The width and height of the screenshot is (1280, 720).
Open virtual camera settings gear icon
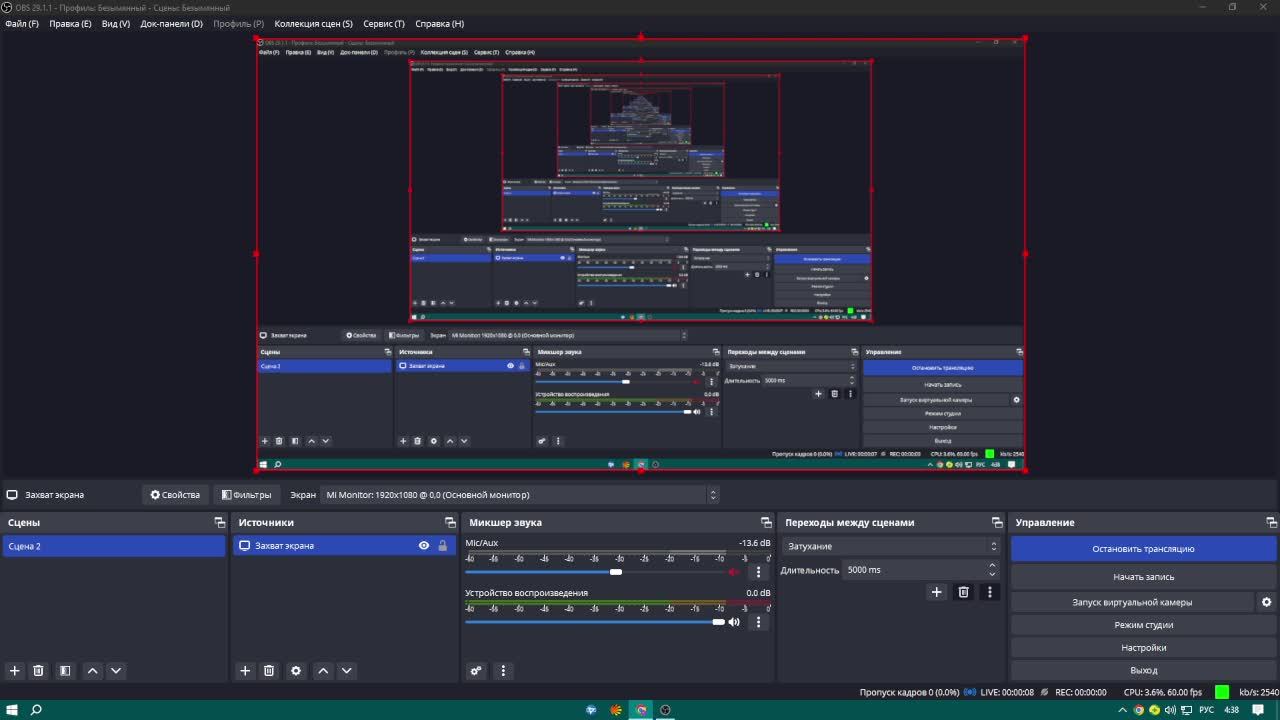point(1266,602)
